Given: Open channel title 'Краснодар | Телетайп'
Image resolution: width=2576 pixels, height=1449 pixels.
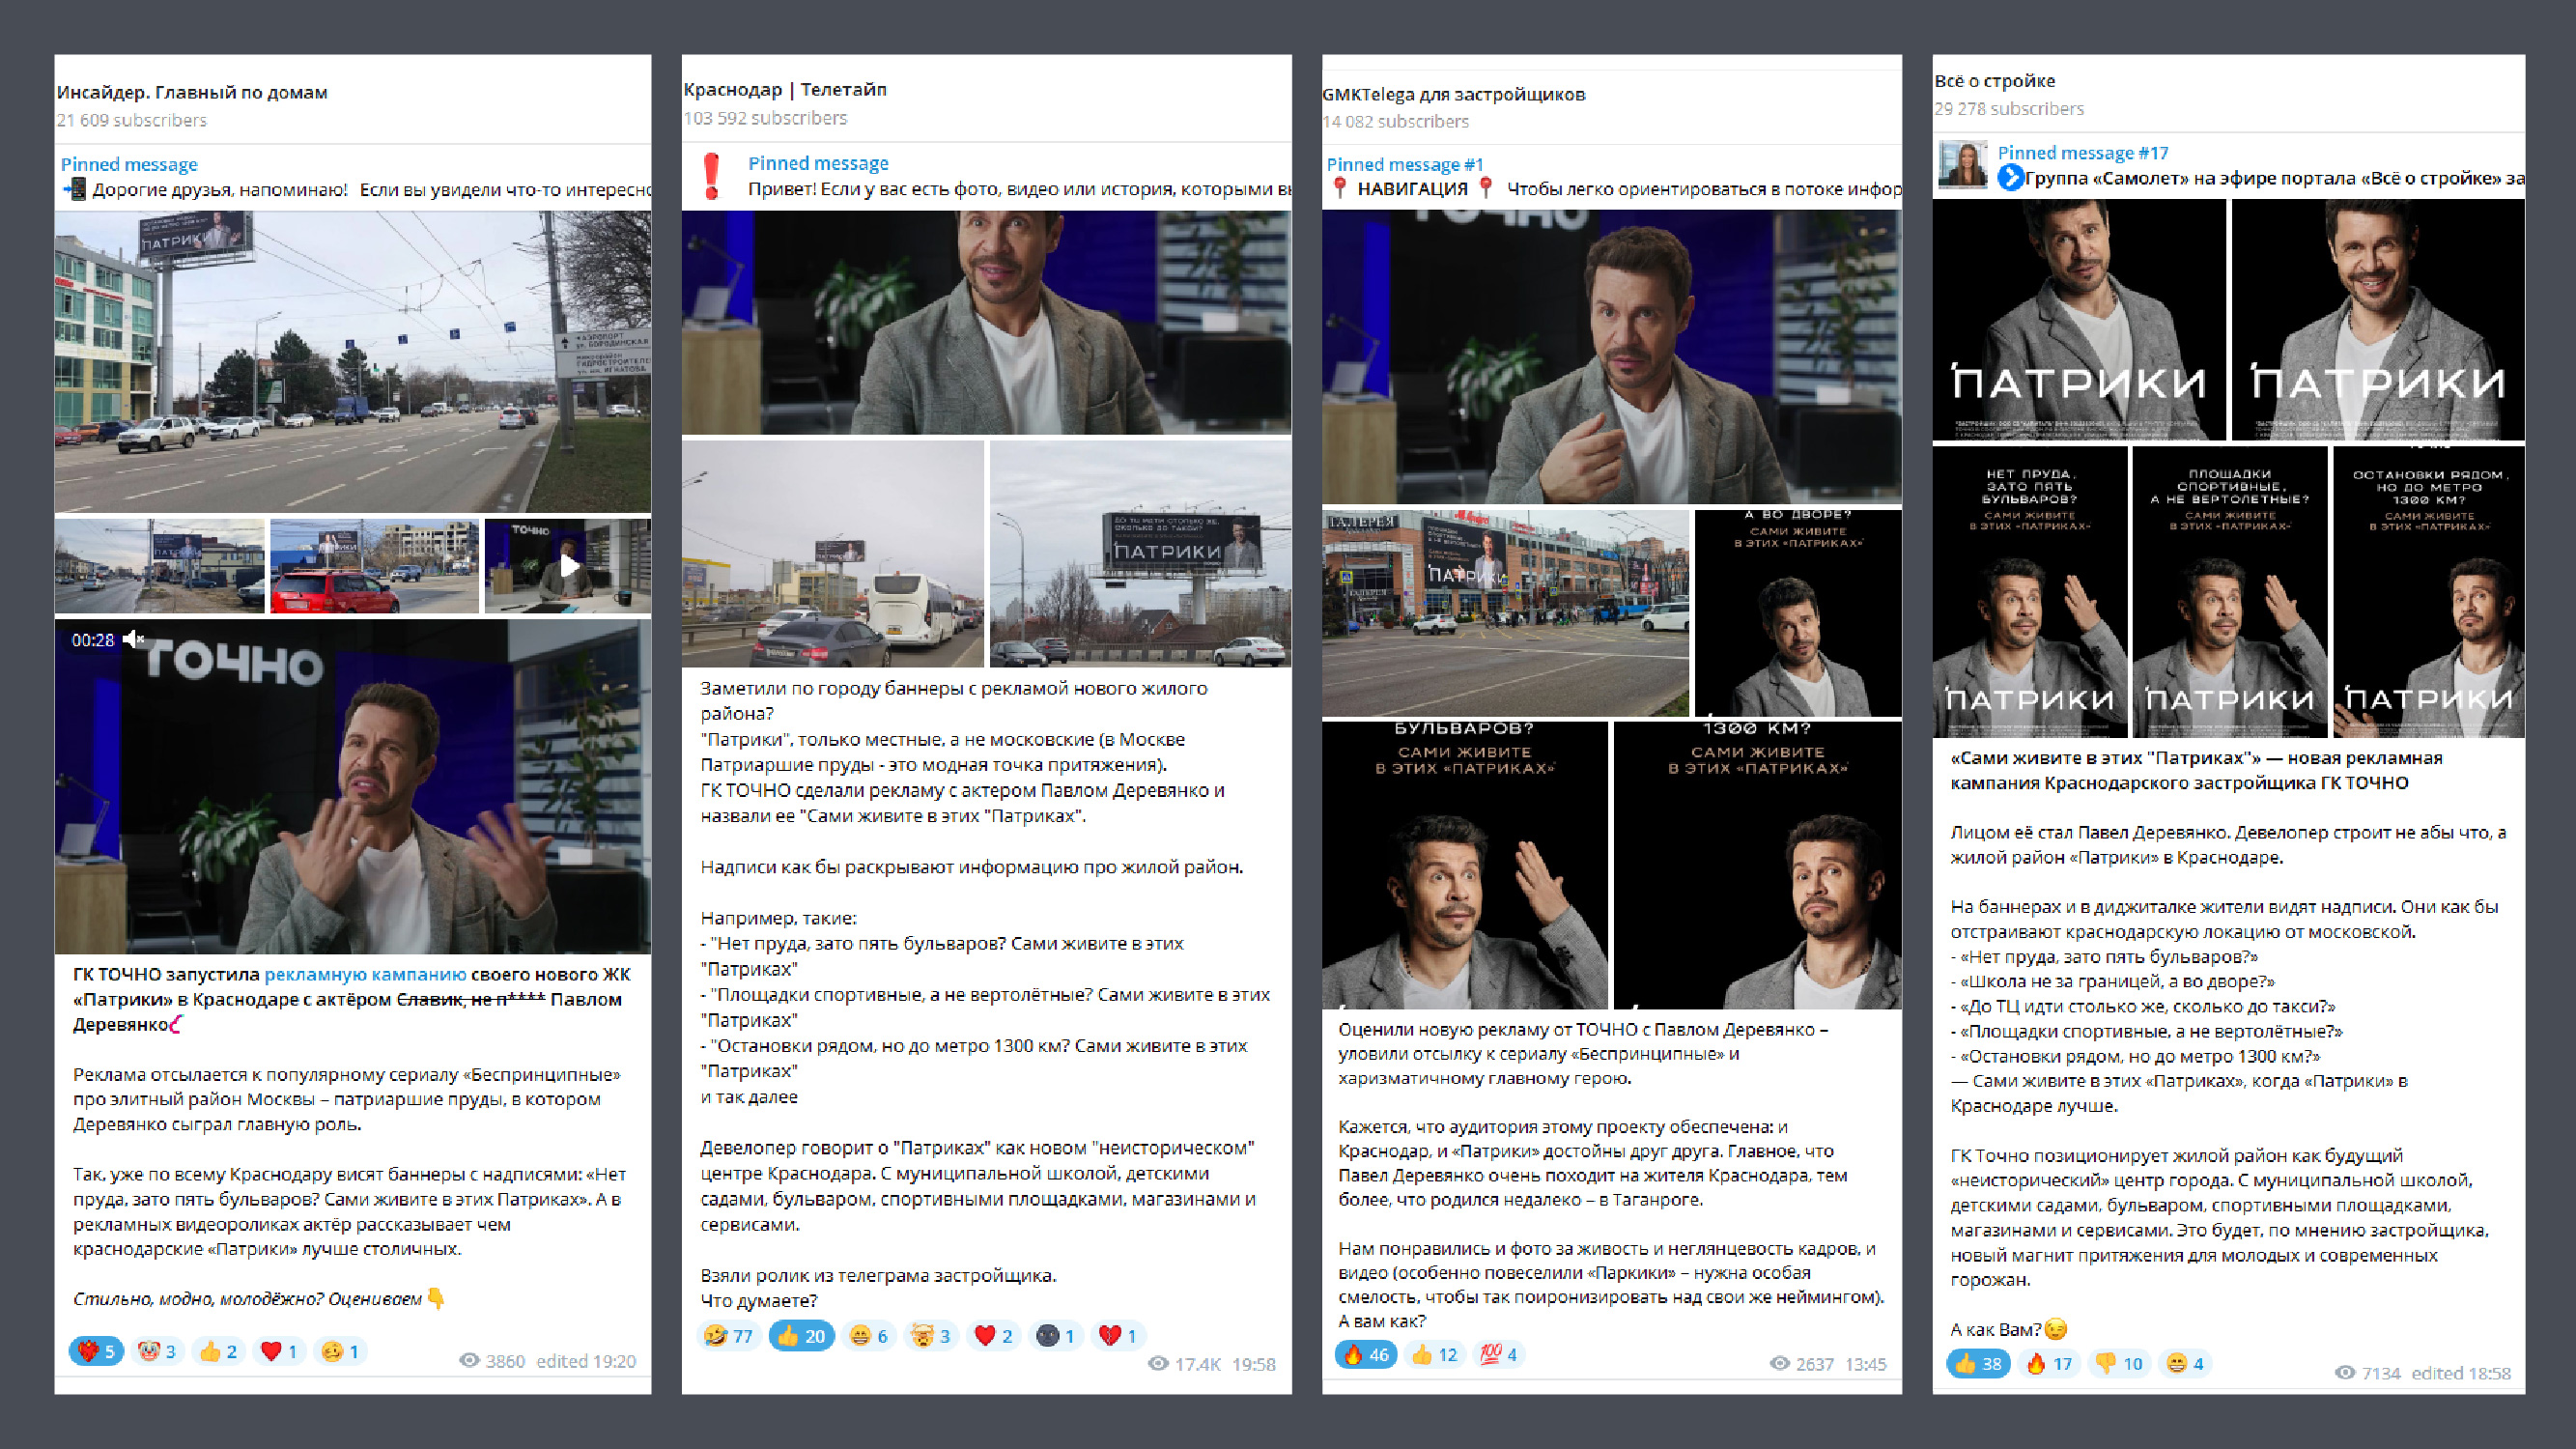Looking at the screenshot, I should coord(785,89).
